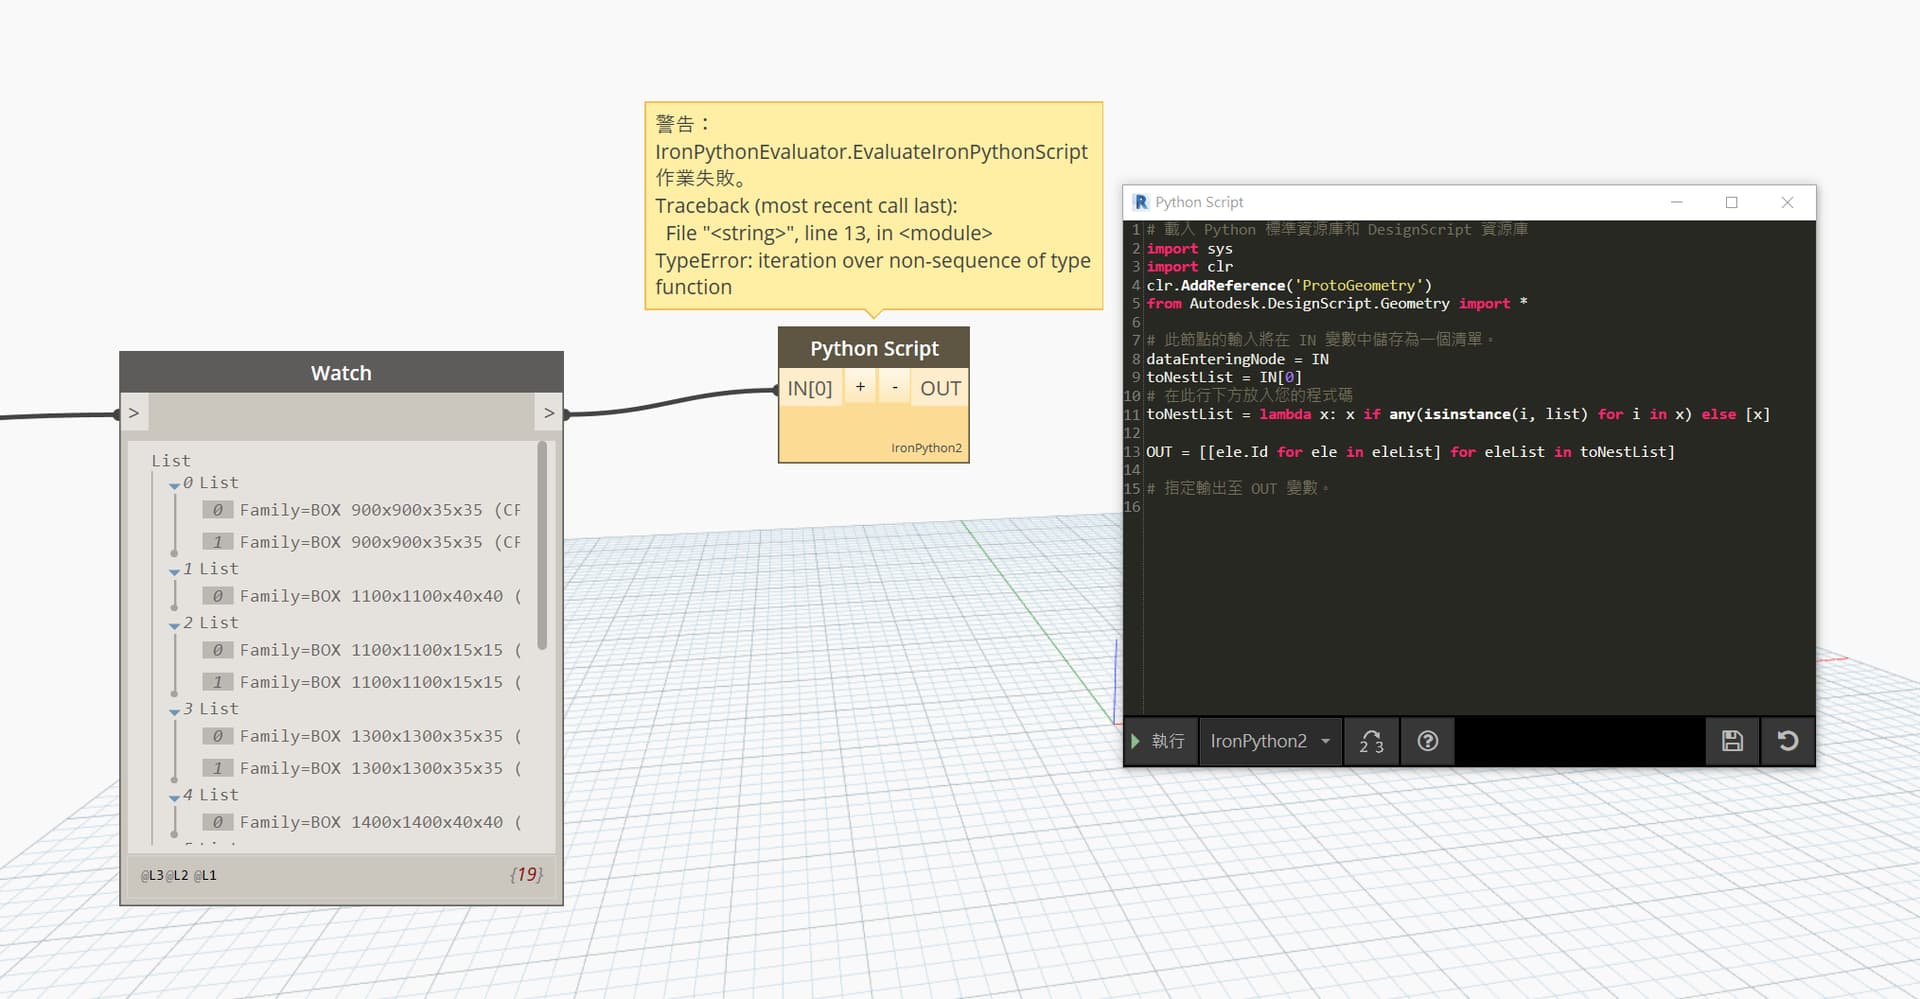Collapse the '2 List' tree entry

coord(175,625)
